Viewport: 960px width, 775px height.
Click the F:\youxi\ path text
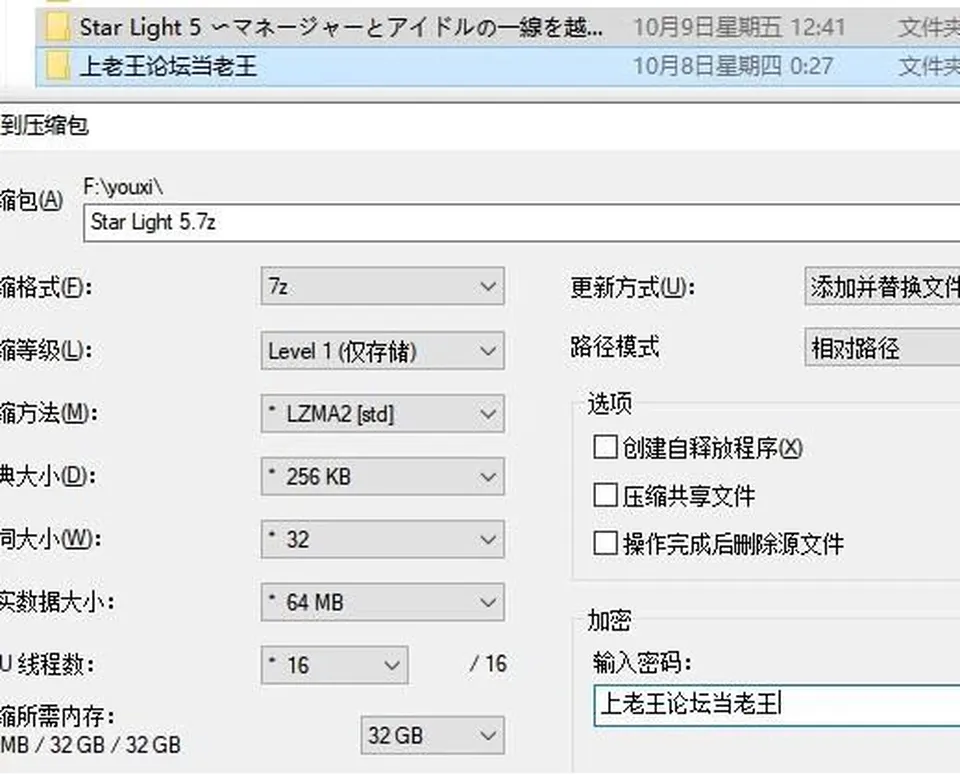pyautogui.click(x=124, y=187)
